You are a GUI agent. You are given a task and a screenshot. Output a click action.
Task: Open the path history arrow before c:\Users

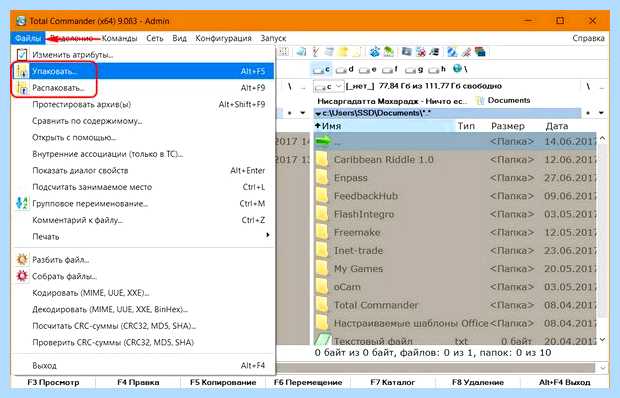tap(318, 113)
